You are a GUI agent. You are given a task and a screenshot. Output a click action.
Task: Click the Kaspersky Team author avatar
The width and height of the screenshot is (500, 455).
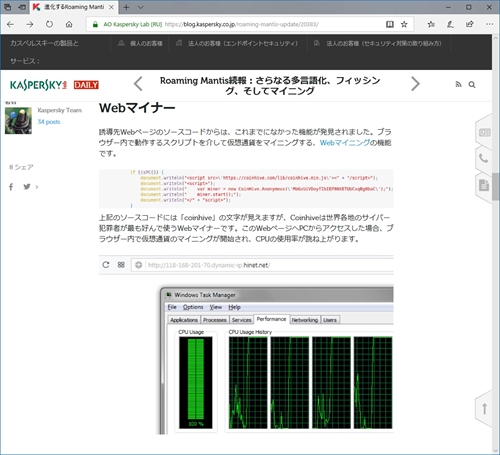pos(18,120)
